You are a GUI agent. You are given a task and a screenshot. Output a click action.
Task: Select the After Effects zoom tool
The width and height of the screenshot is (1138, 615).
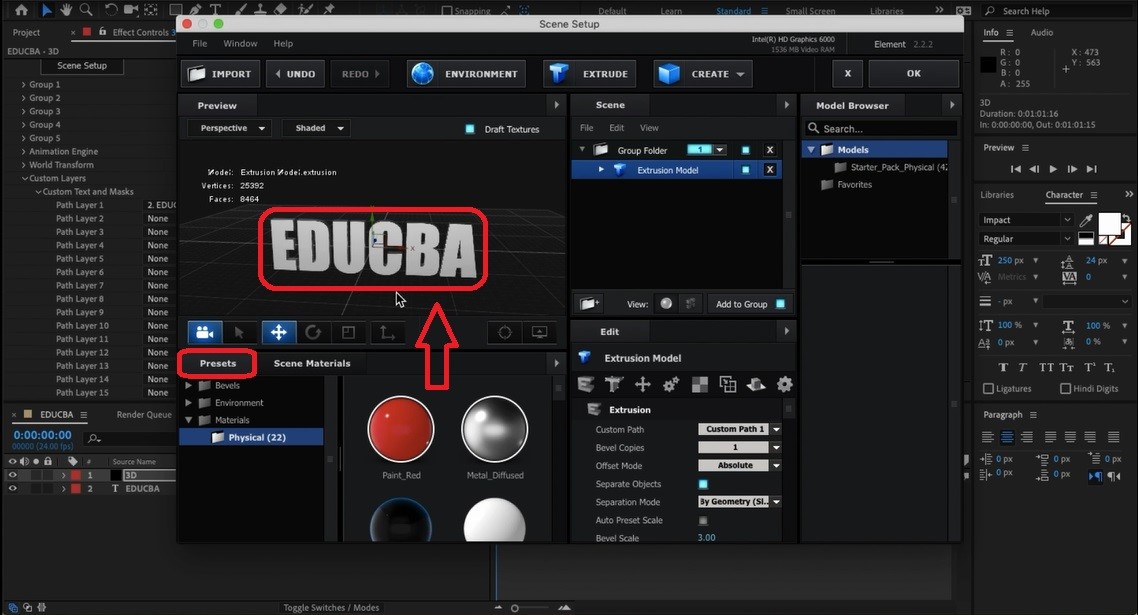pos(86,9)
